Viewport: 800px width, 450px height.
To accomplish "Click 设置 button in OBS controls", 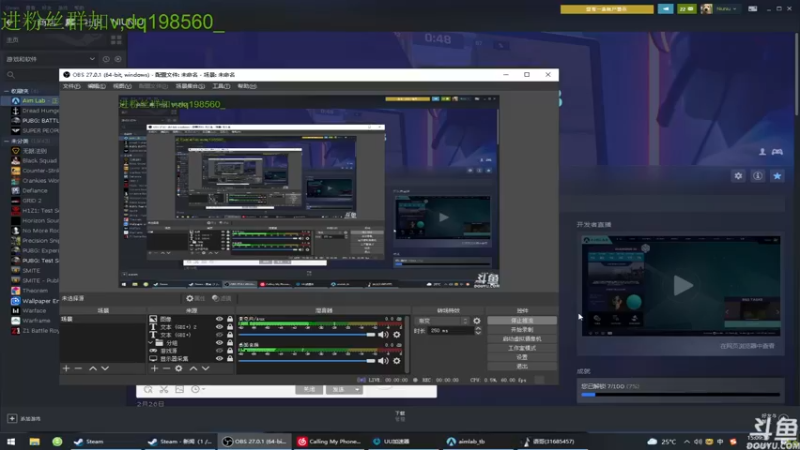I will [x=522, y=357].
